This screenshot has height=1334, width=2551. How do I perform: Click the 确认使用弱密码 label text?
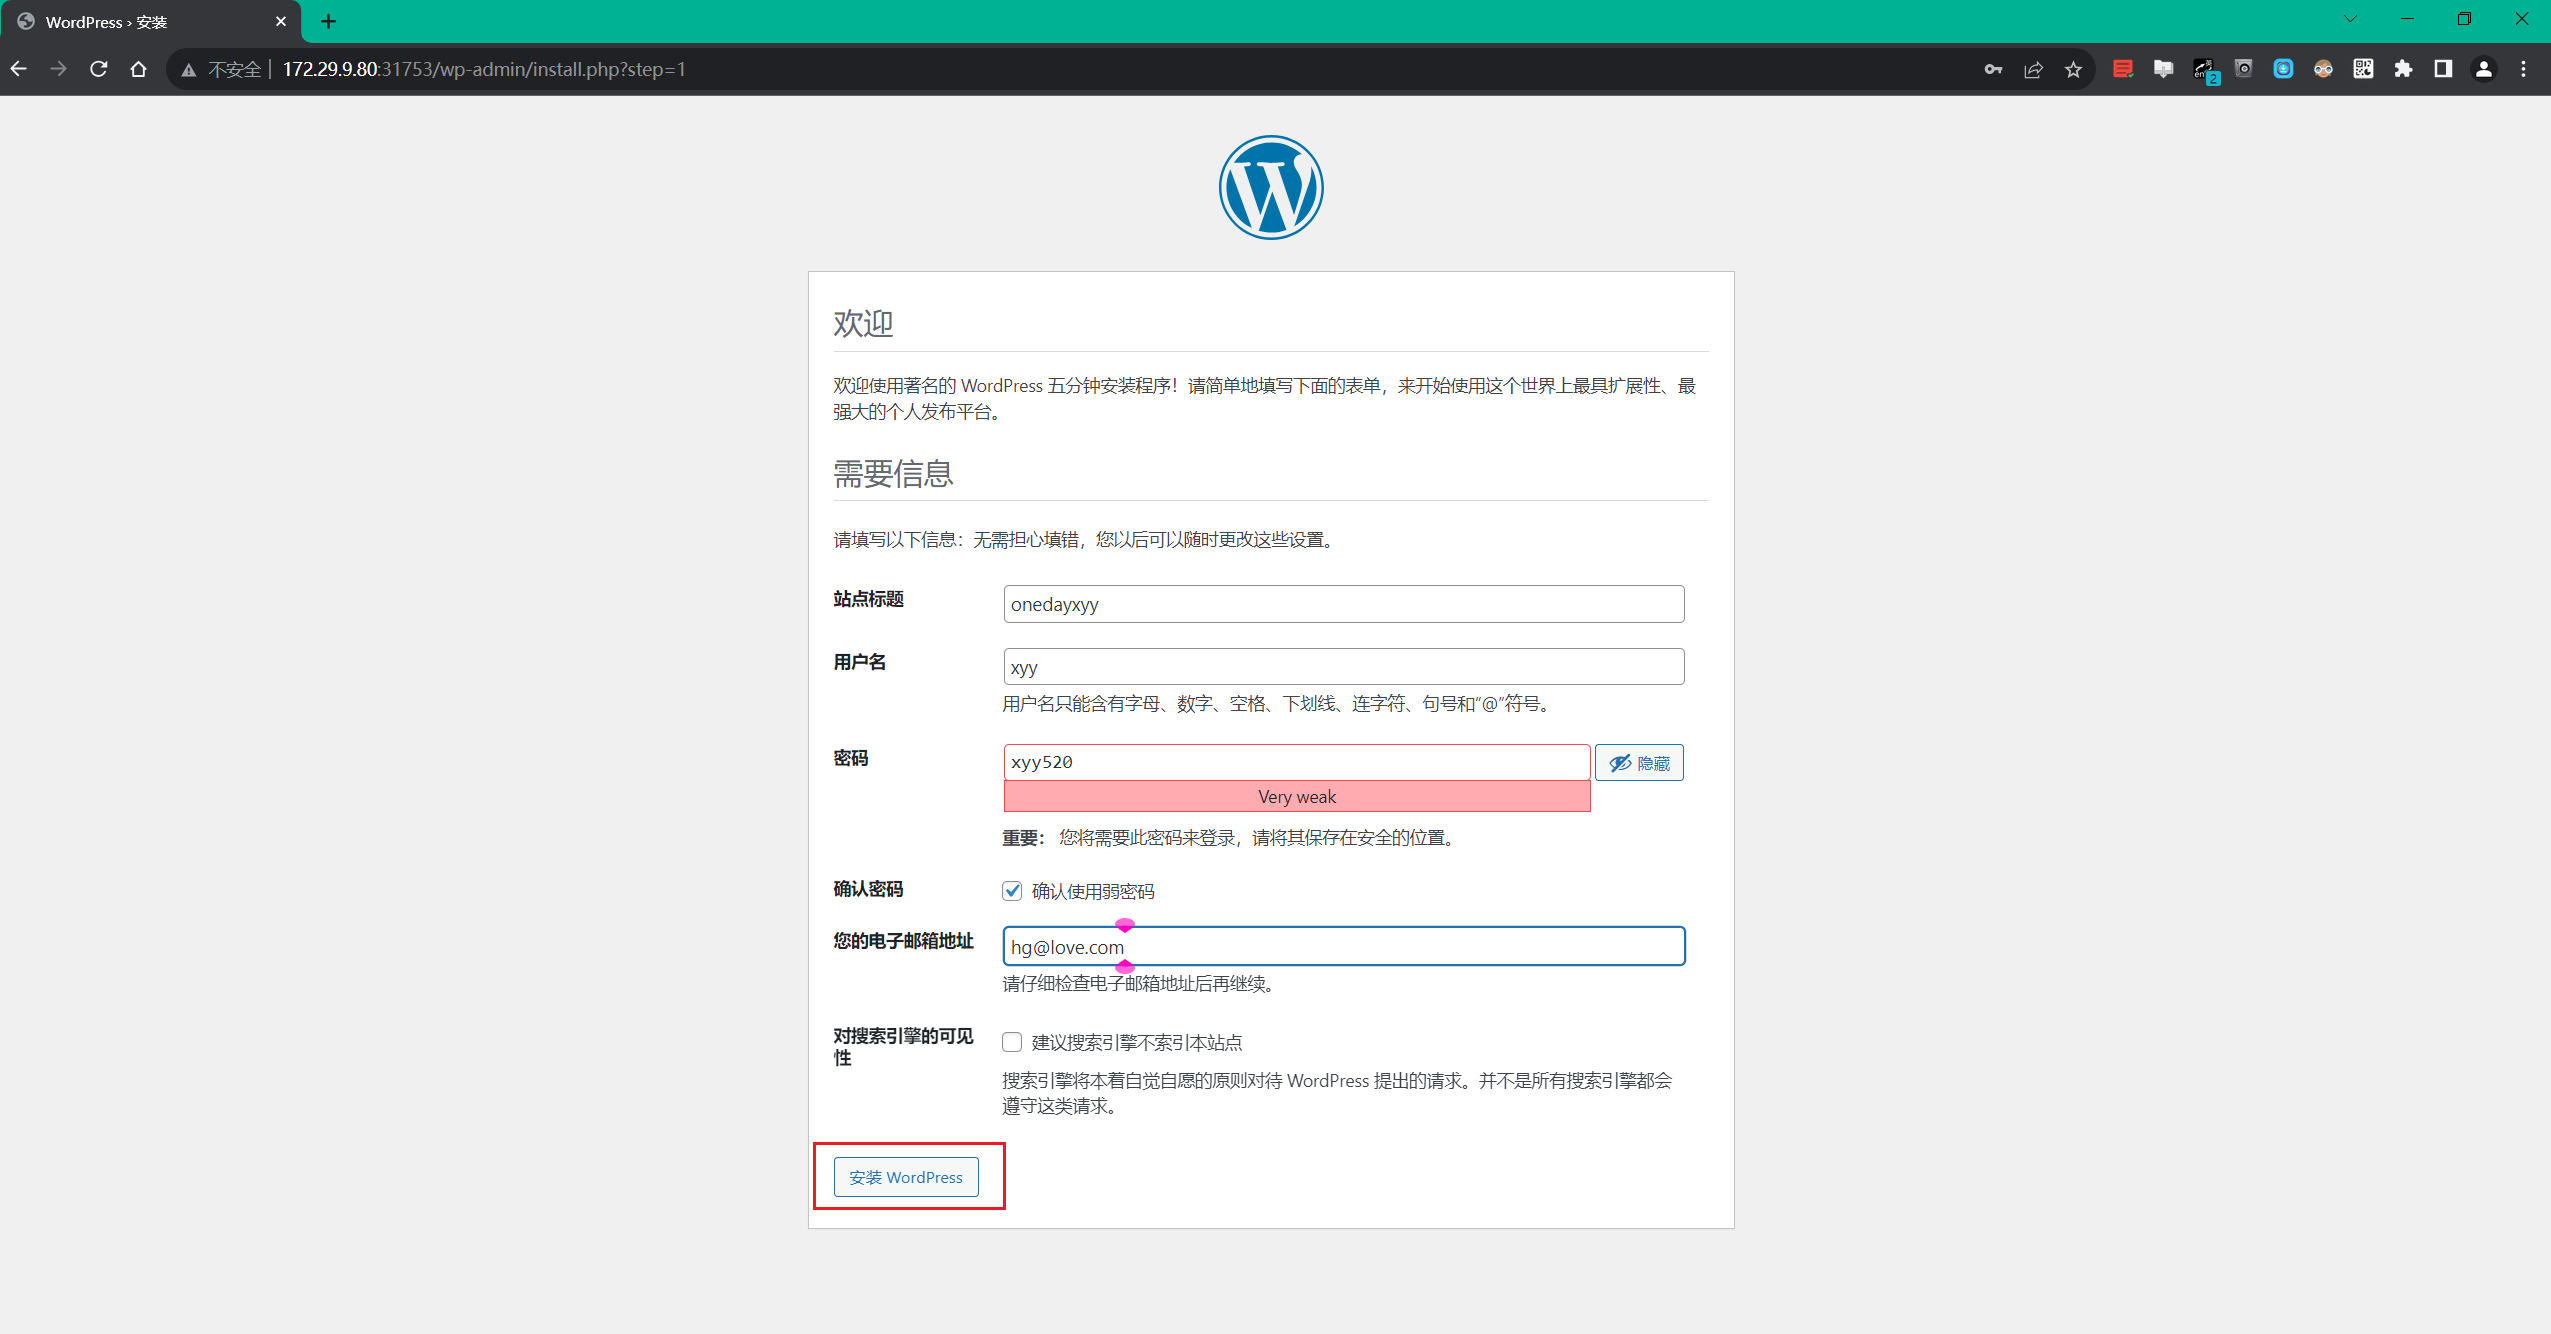pos(1093,891)
